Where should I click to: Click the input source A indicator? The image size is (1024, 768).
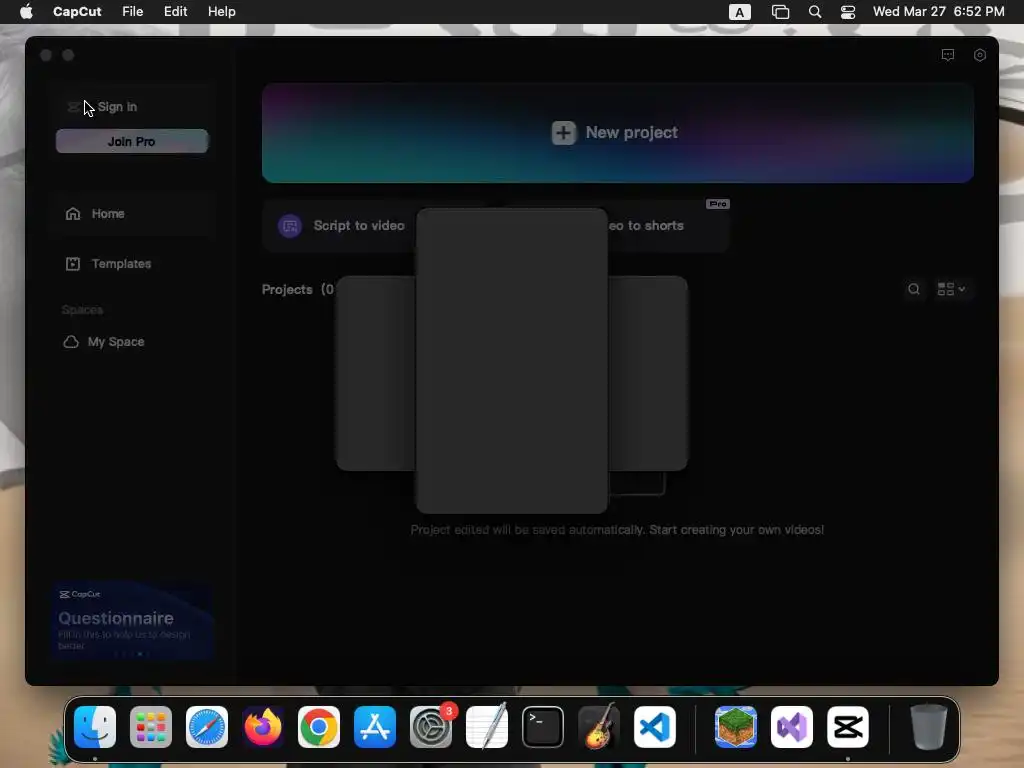click(739, 12)
